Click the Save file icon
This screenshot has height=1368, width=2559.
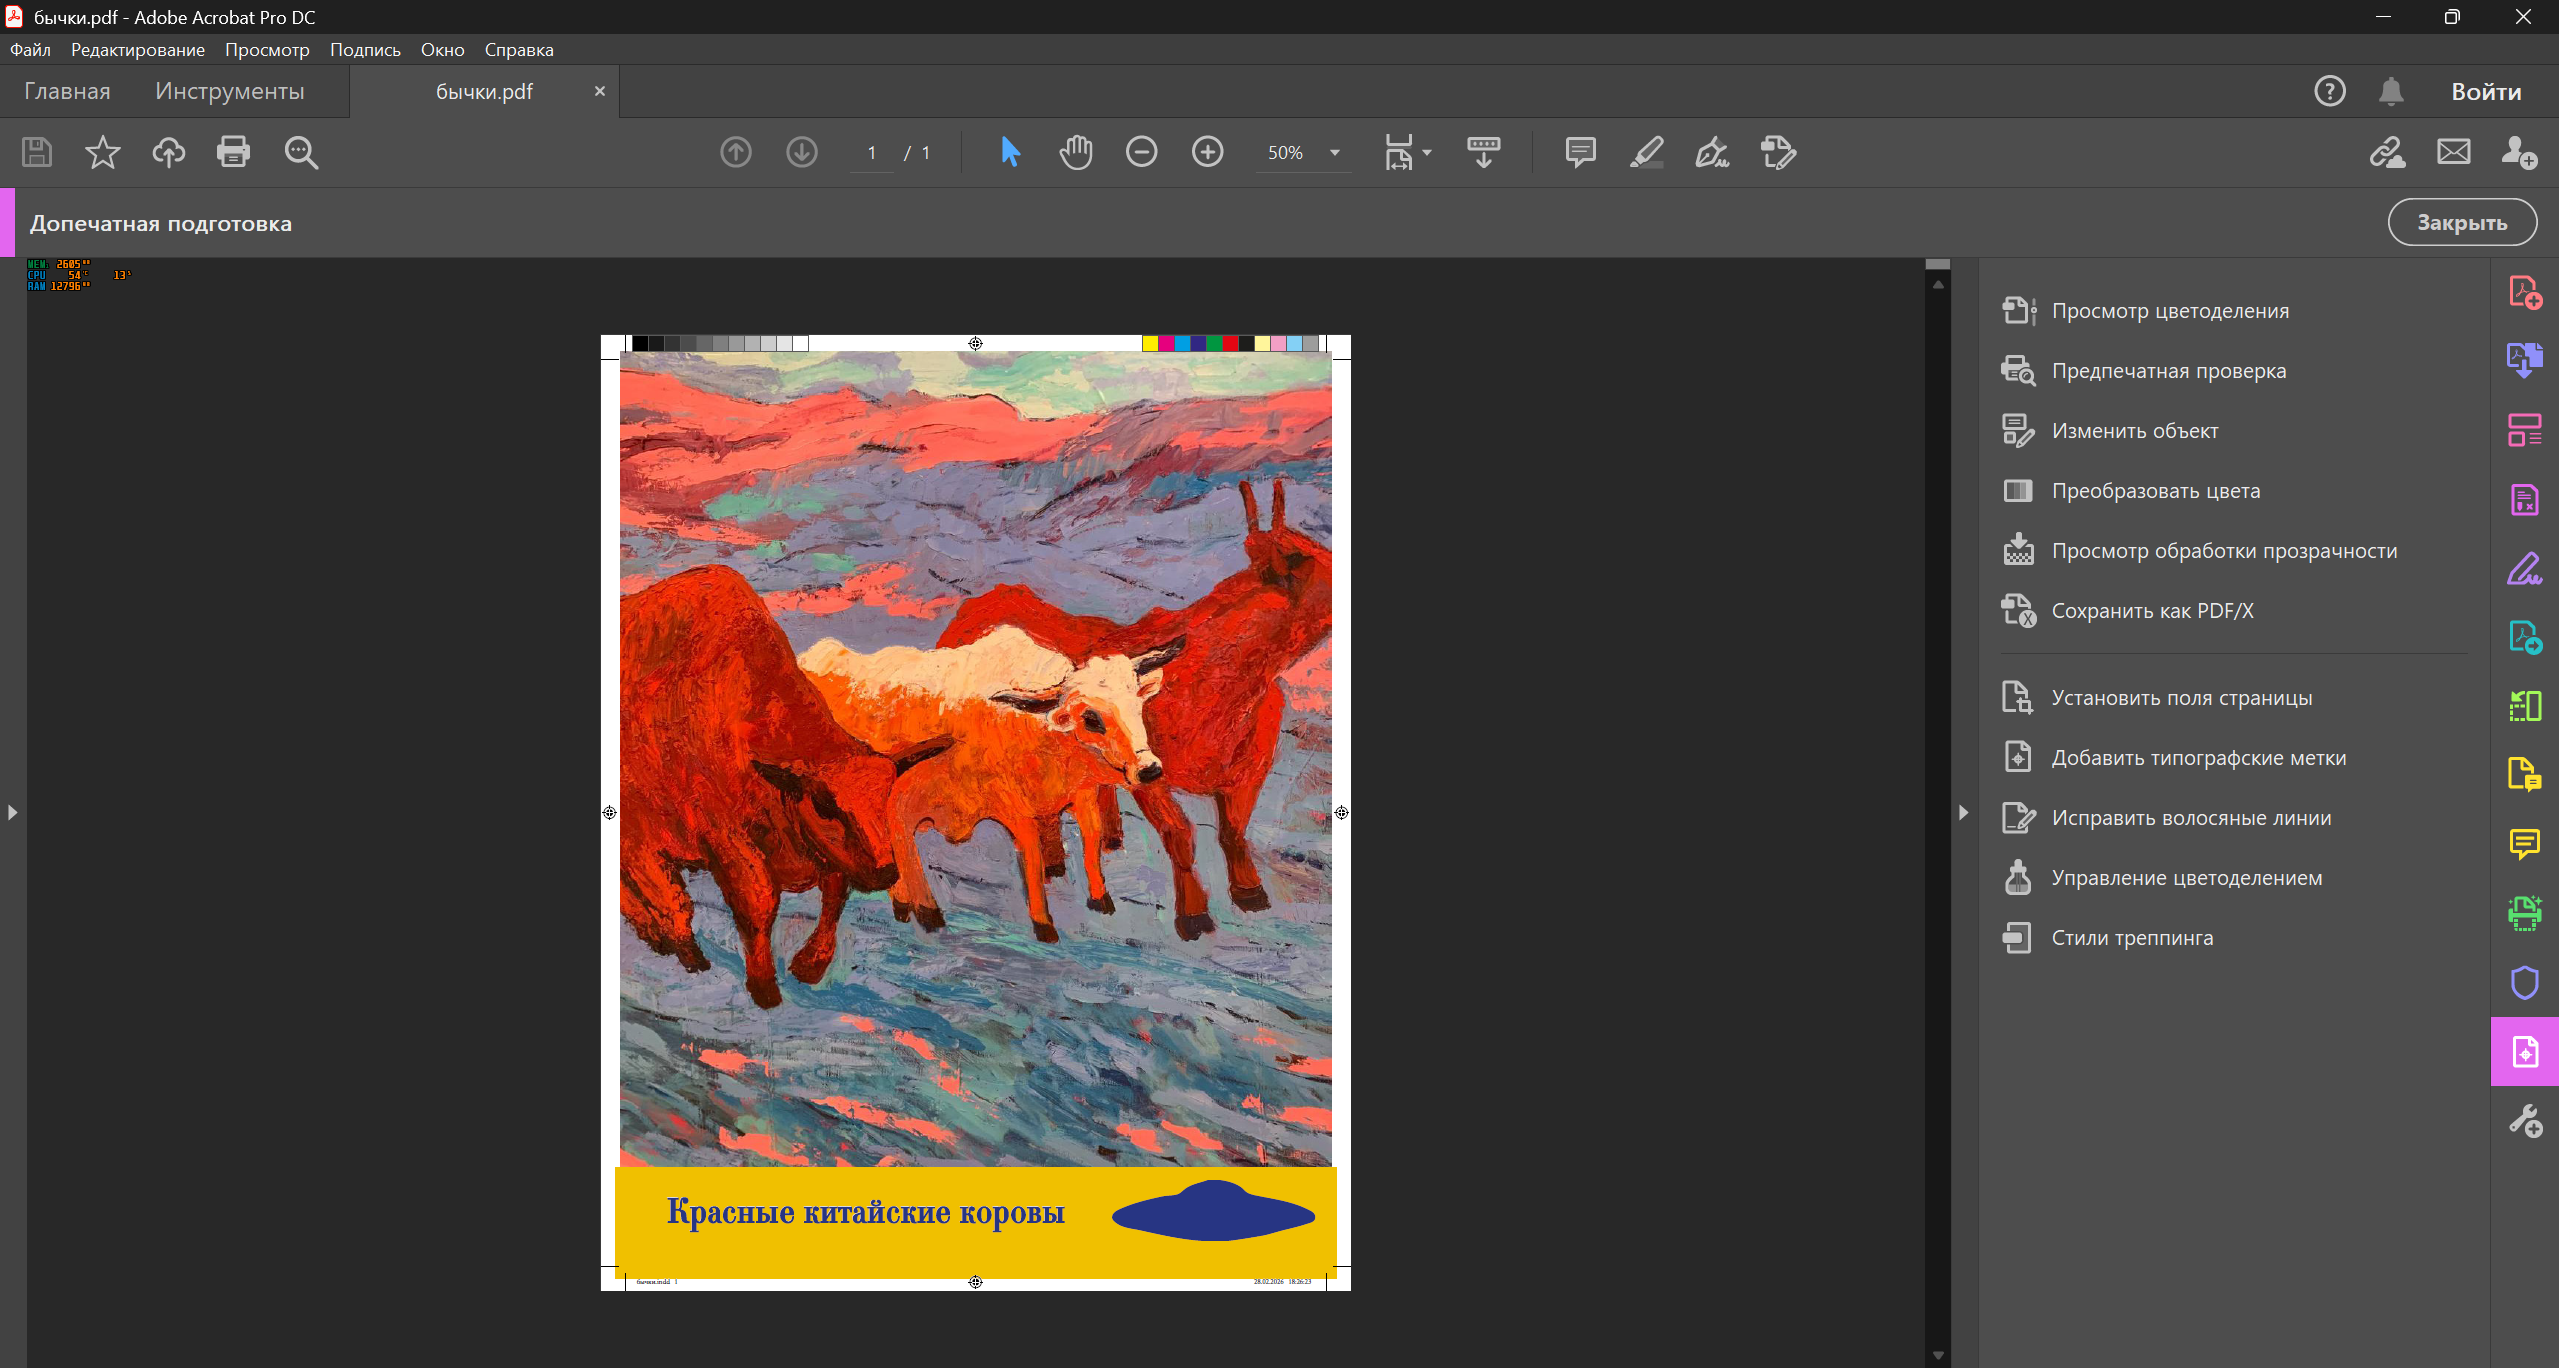point(37,152)
